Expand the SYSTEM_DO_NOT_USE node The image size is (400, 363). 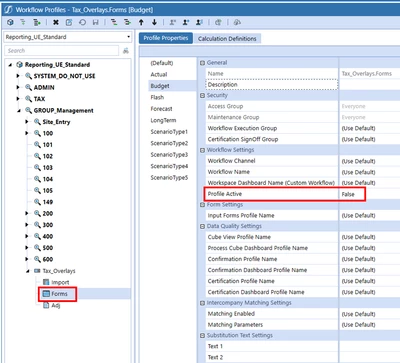click(x=18, y=76)
